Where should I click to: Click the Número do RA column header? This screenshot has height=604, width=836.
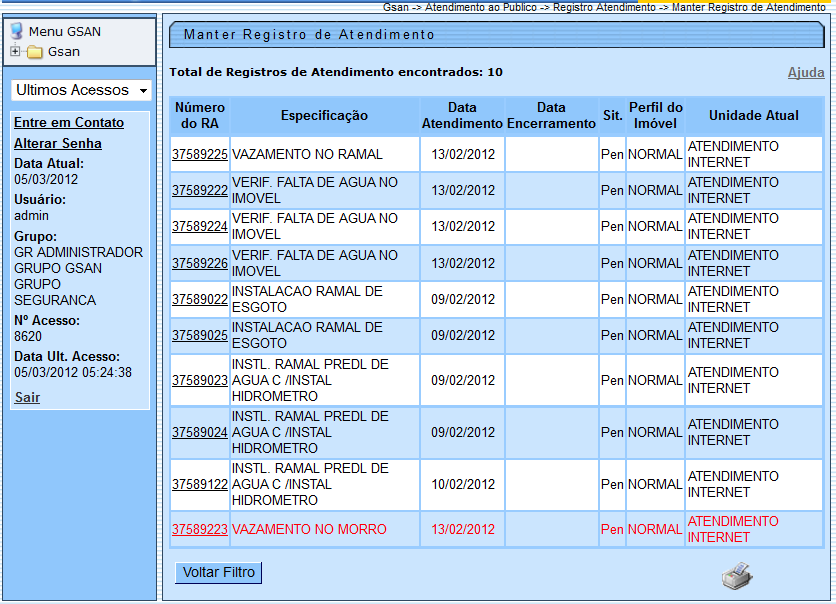(200, 115)
